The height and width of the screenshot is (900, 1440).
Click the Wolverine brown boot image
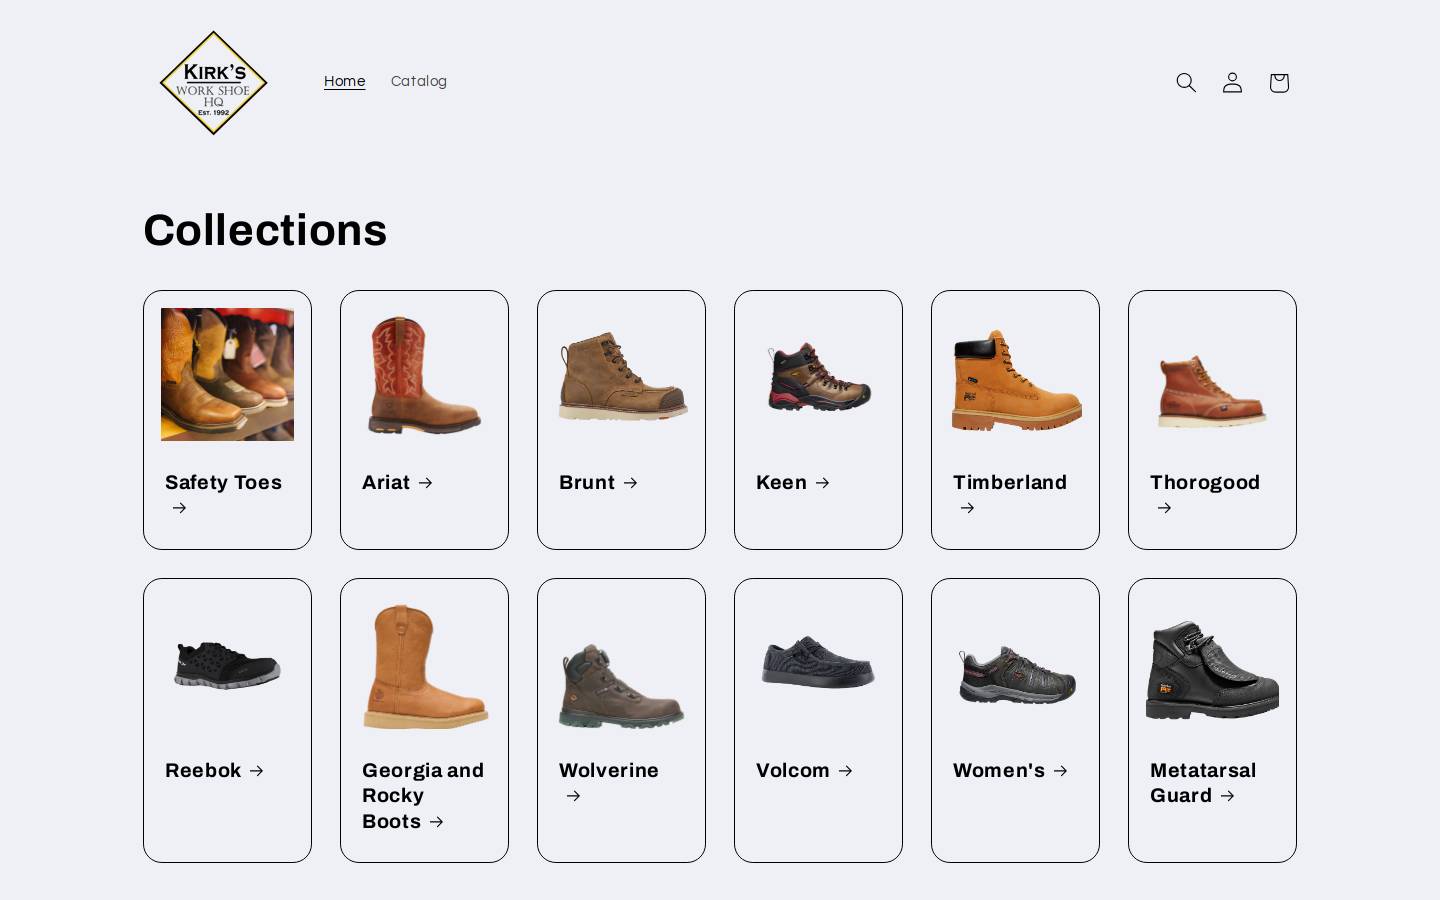[x=622, y=686]
